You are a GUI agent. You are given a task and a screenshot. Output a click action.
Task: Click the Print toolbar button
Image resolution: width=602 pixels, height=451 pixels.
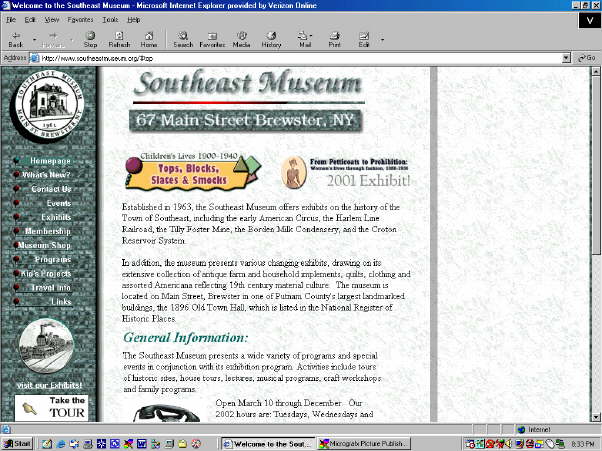click(x=334, y=40)
